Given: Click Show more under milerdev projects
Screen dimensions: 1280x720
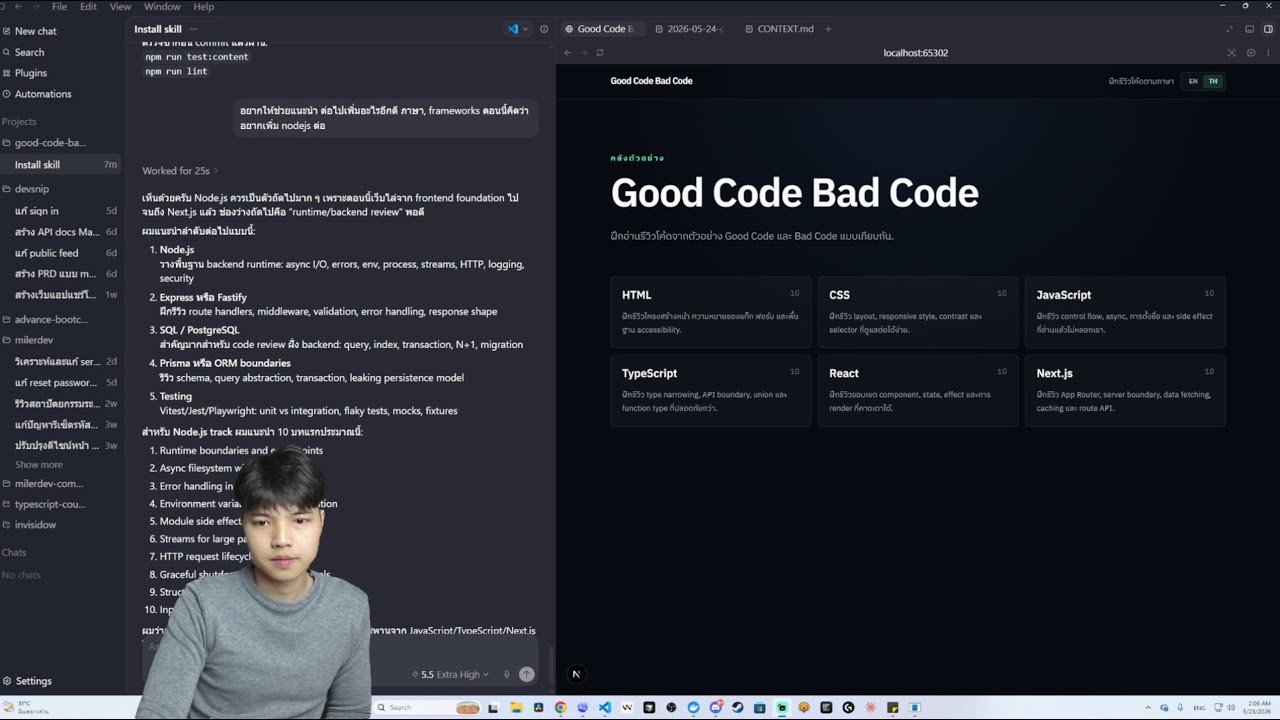Looking at the screenshot, I should [39, 465].
